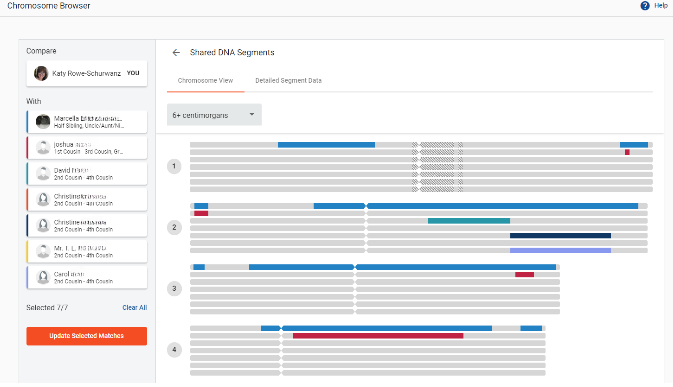This screenshot has height=387, width=673.
Task: Toggle the Marcella half sibling match card
Action: pyautogui.click(x=87, y=122)
